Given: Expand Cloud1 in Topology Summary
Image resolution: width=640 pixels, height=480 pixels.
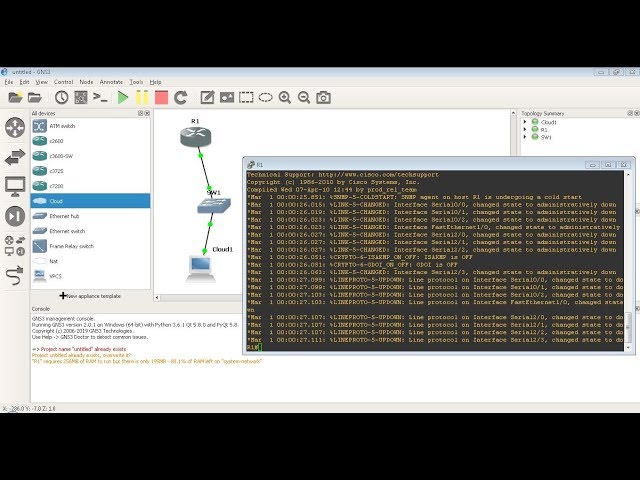Looking at the screenshot, I should pyautogui.click(x=525, y=122).
